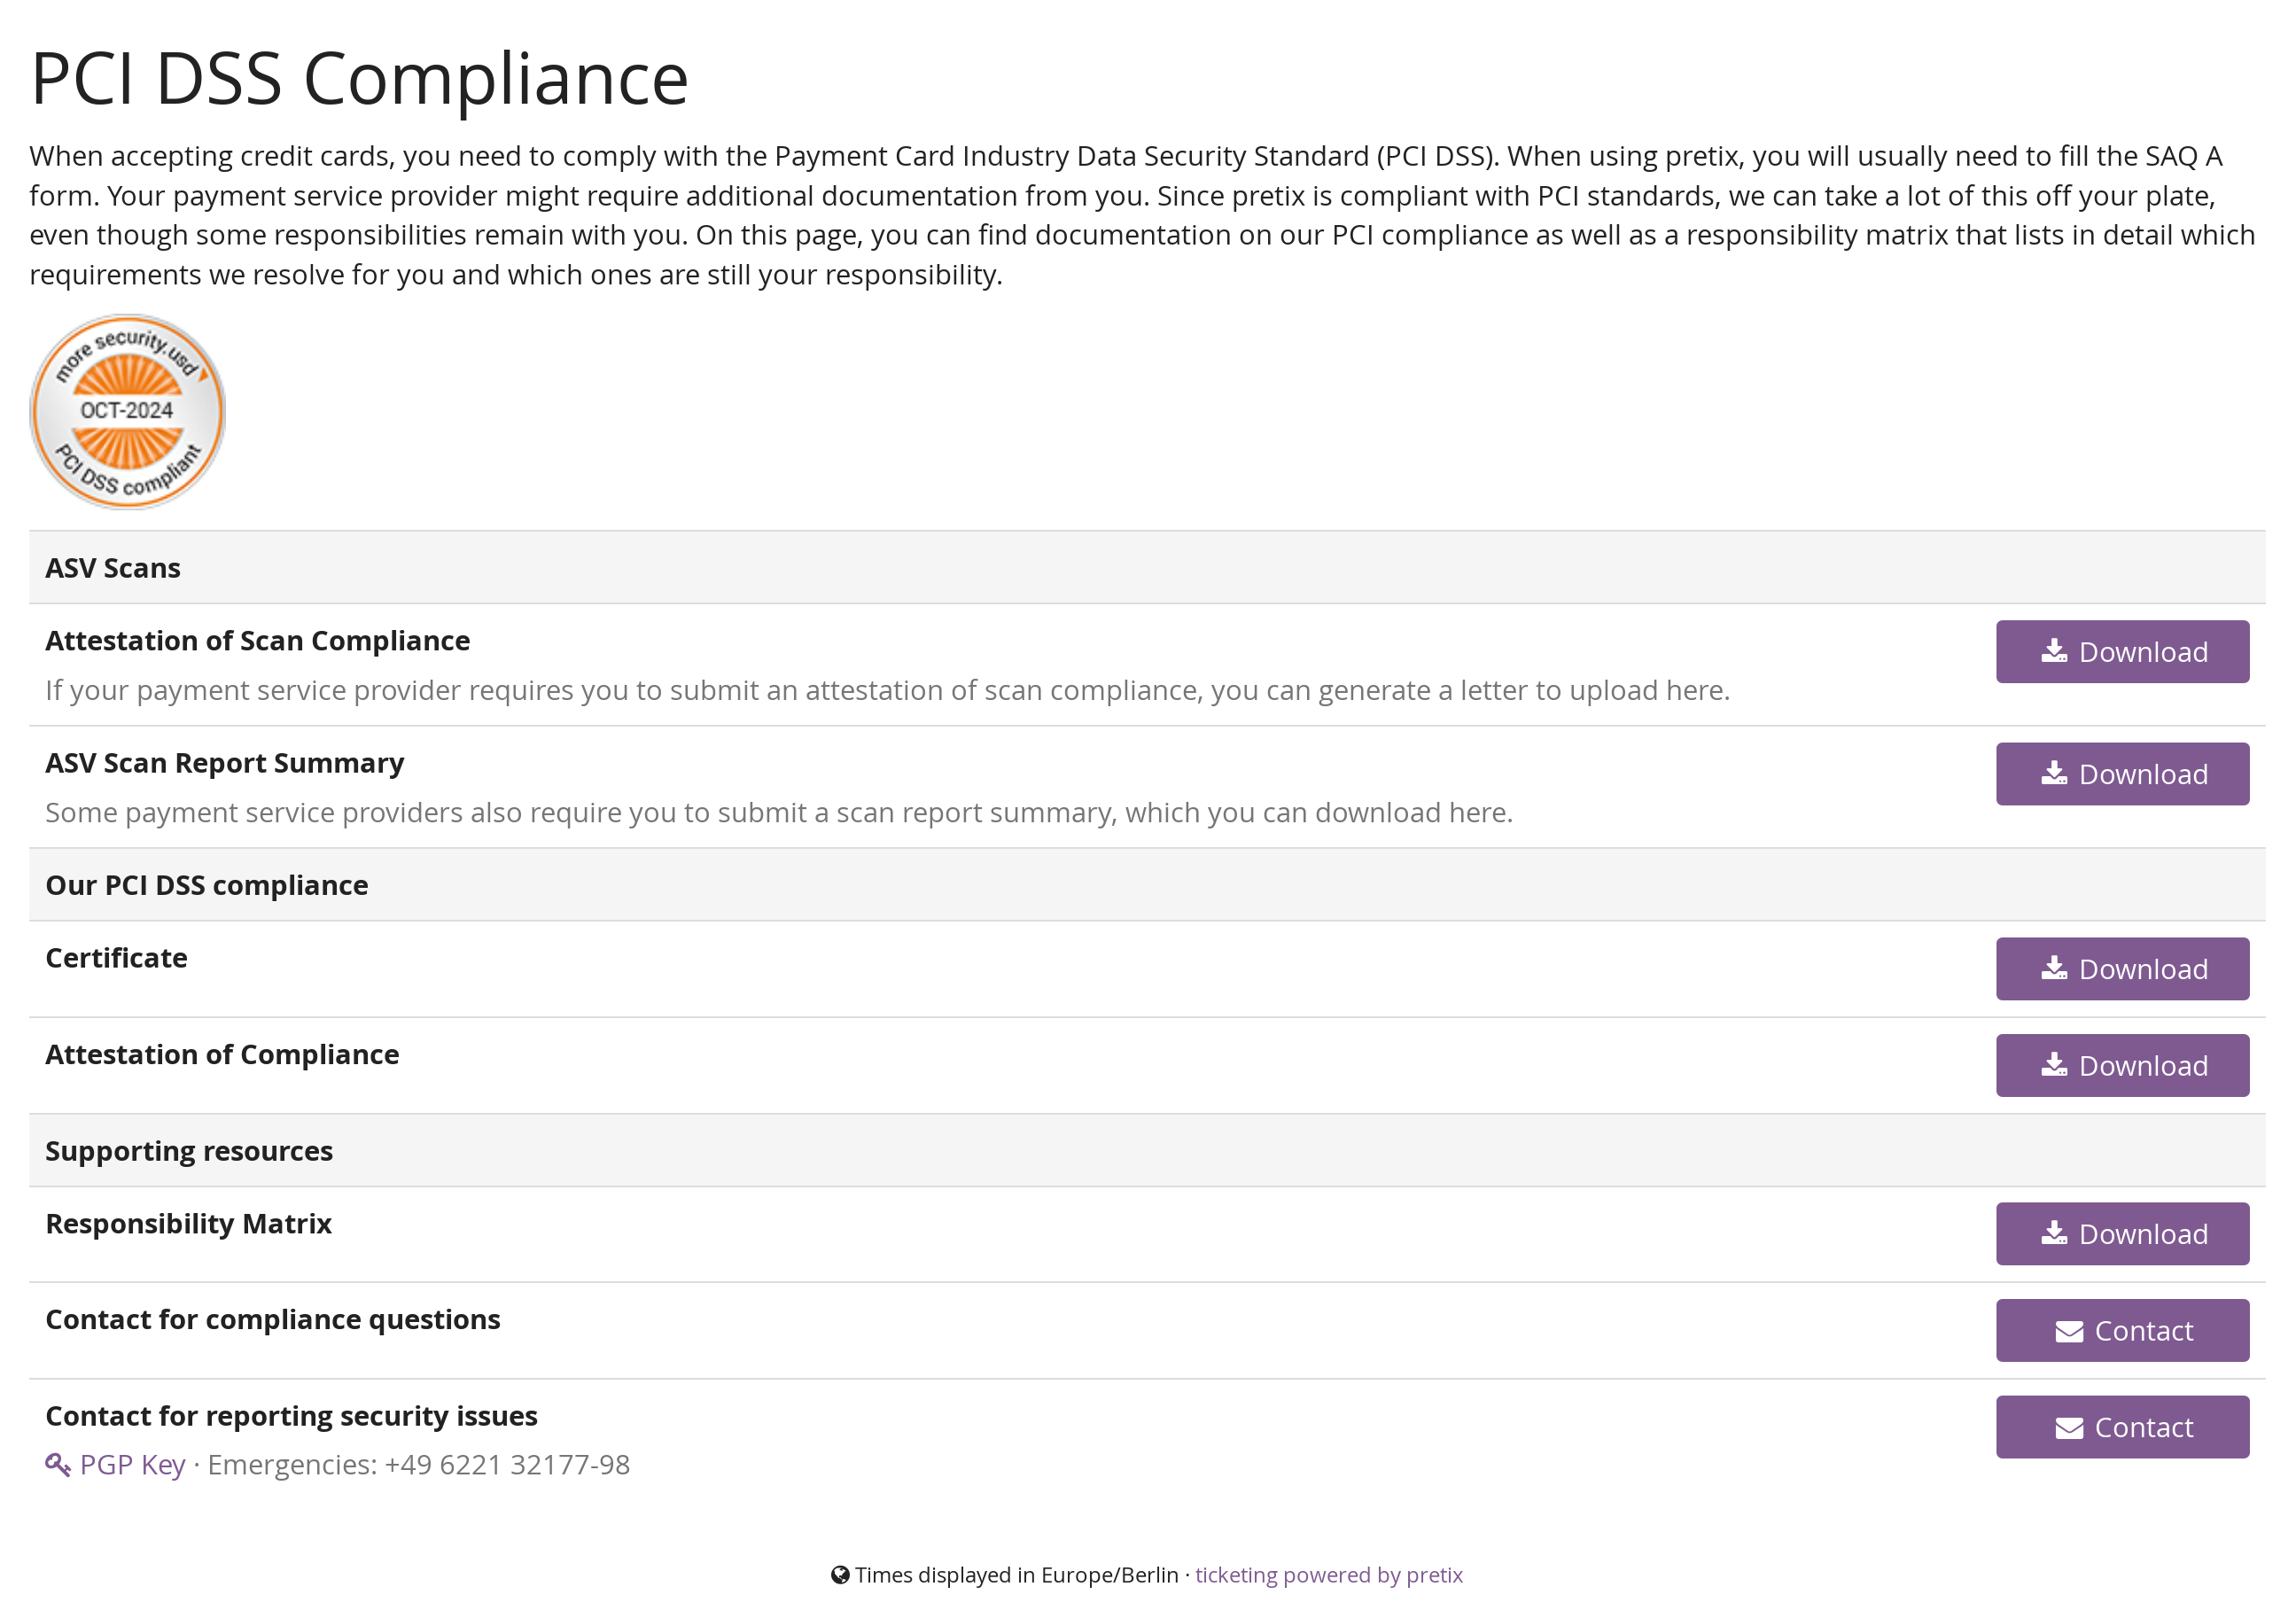Click the Supporting resources section header
Screen dimensions: 2296x1610
(x=189, y=1151)
